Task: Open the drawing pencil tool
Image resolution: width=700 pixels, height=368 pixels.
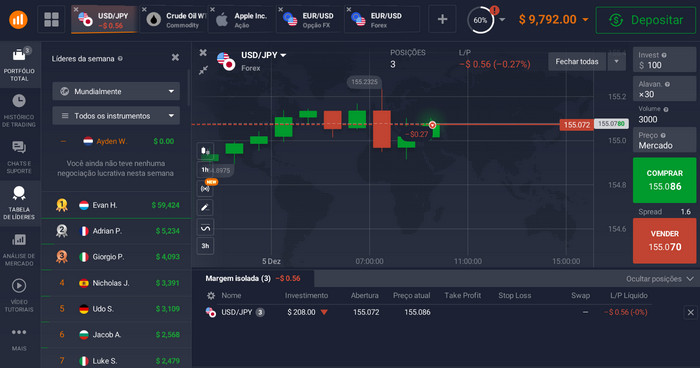Action: pos(205,208)
